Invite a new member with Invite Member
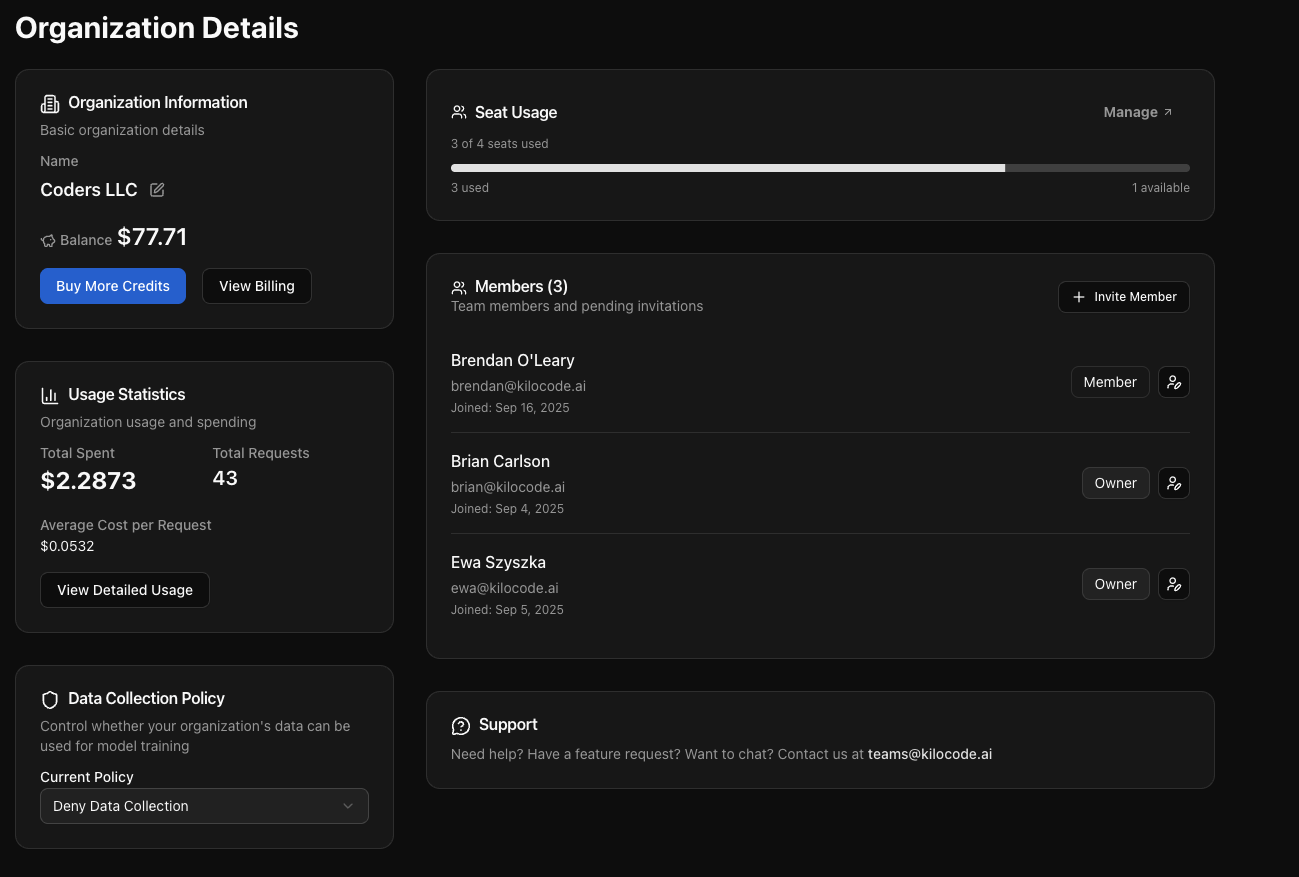 [1124, 297]
